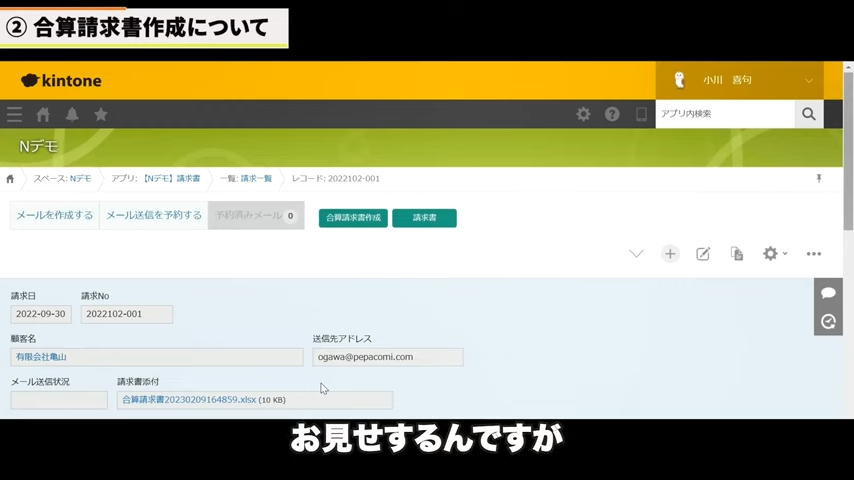Click メールを作成する tab
The image size is (854, 480).
pos(54,215)
